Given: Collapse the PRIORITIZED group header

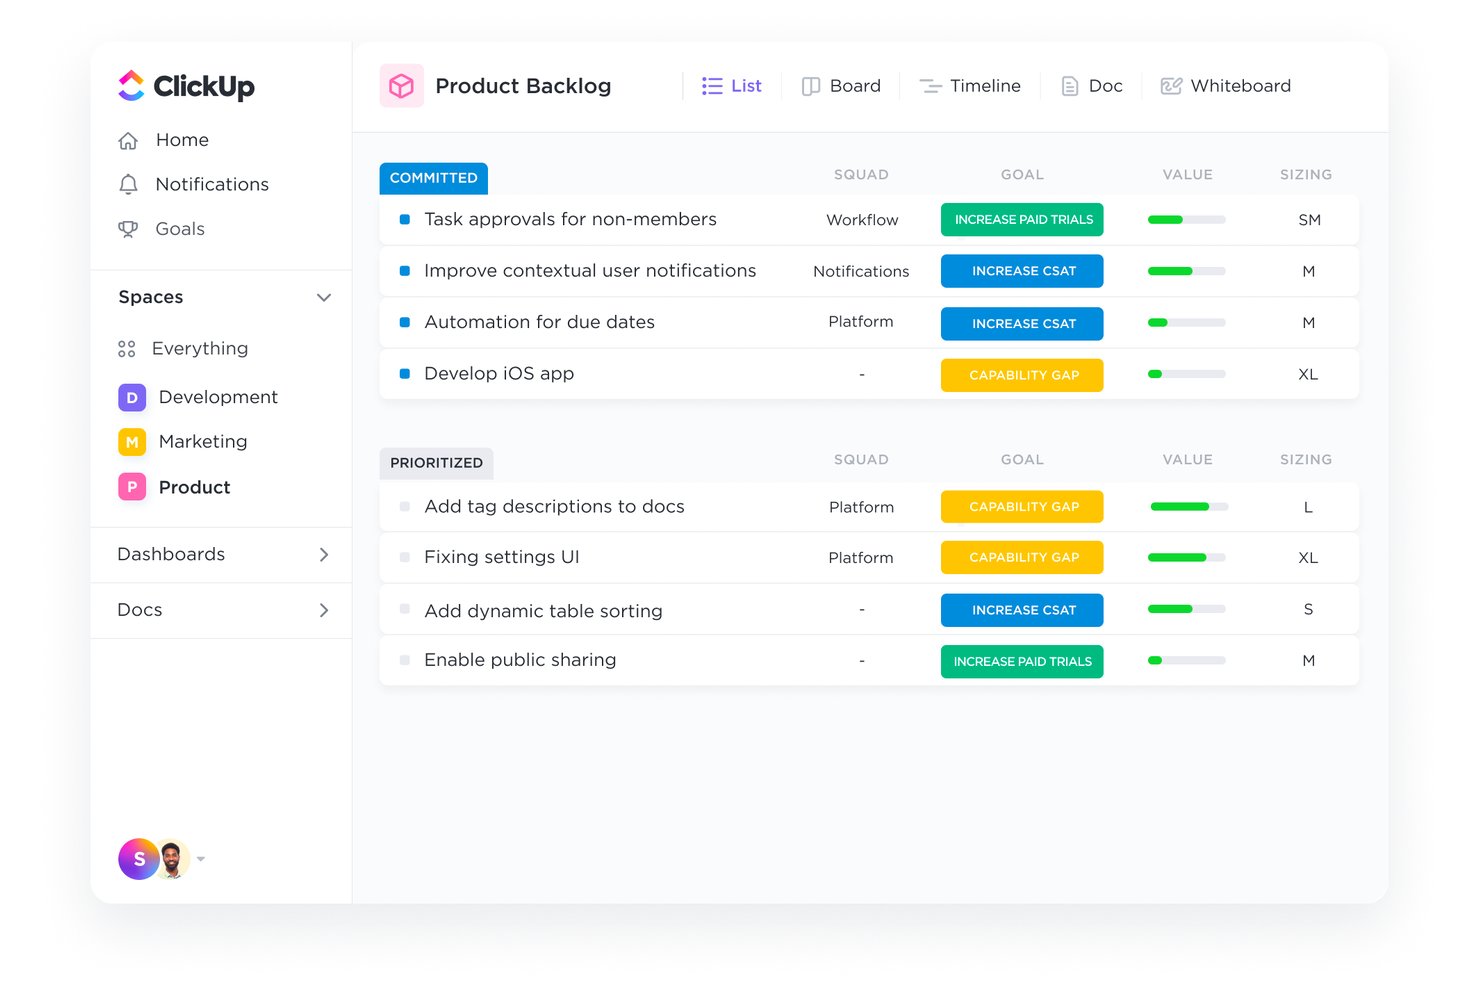Looking at the screenshot, I should tap(436, 463).
